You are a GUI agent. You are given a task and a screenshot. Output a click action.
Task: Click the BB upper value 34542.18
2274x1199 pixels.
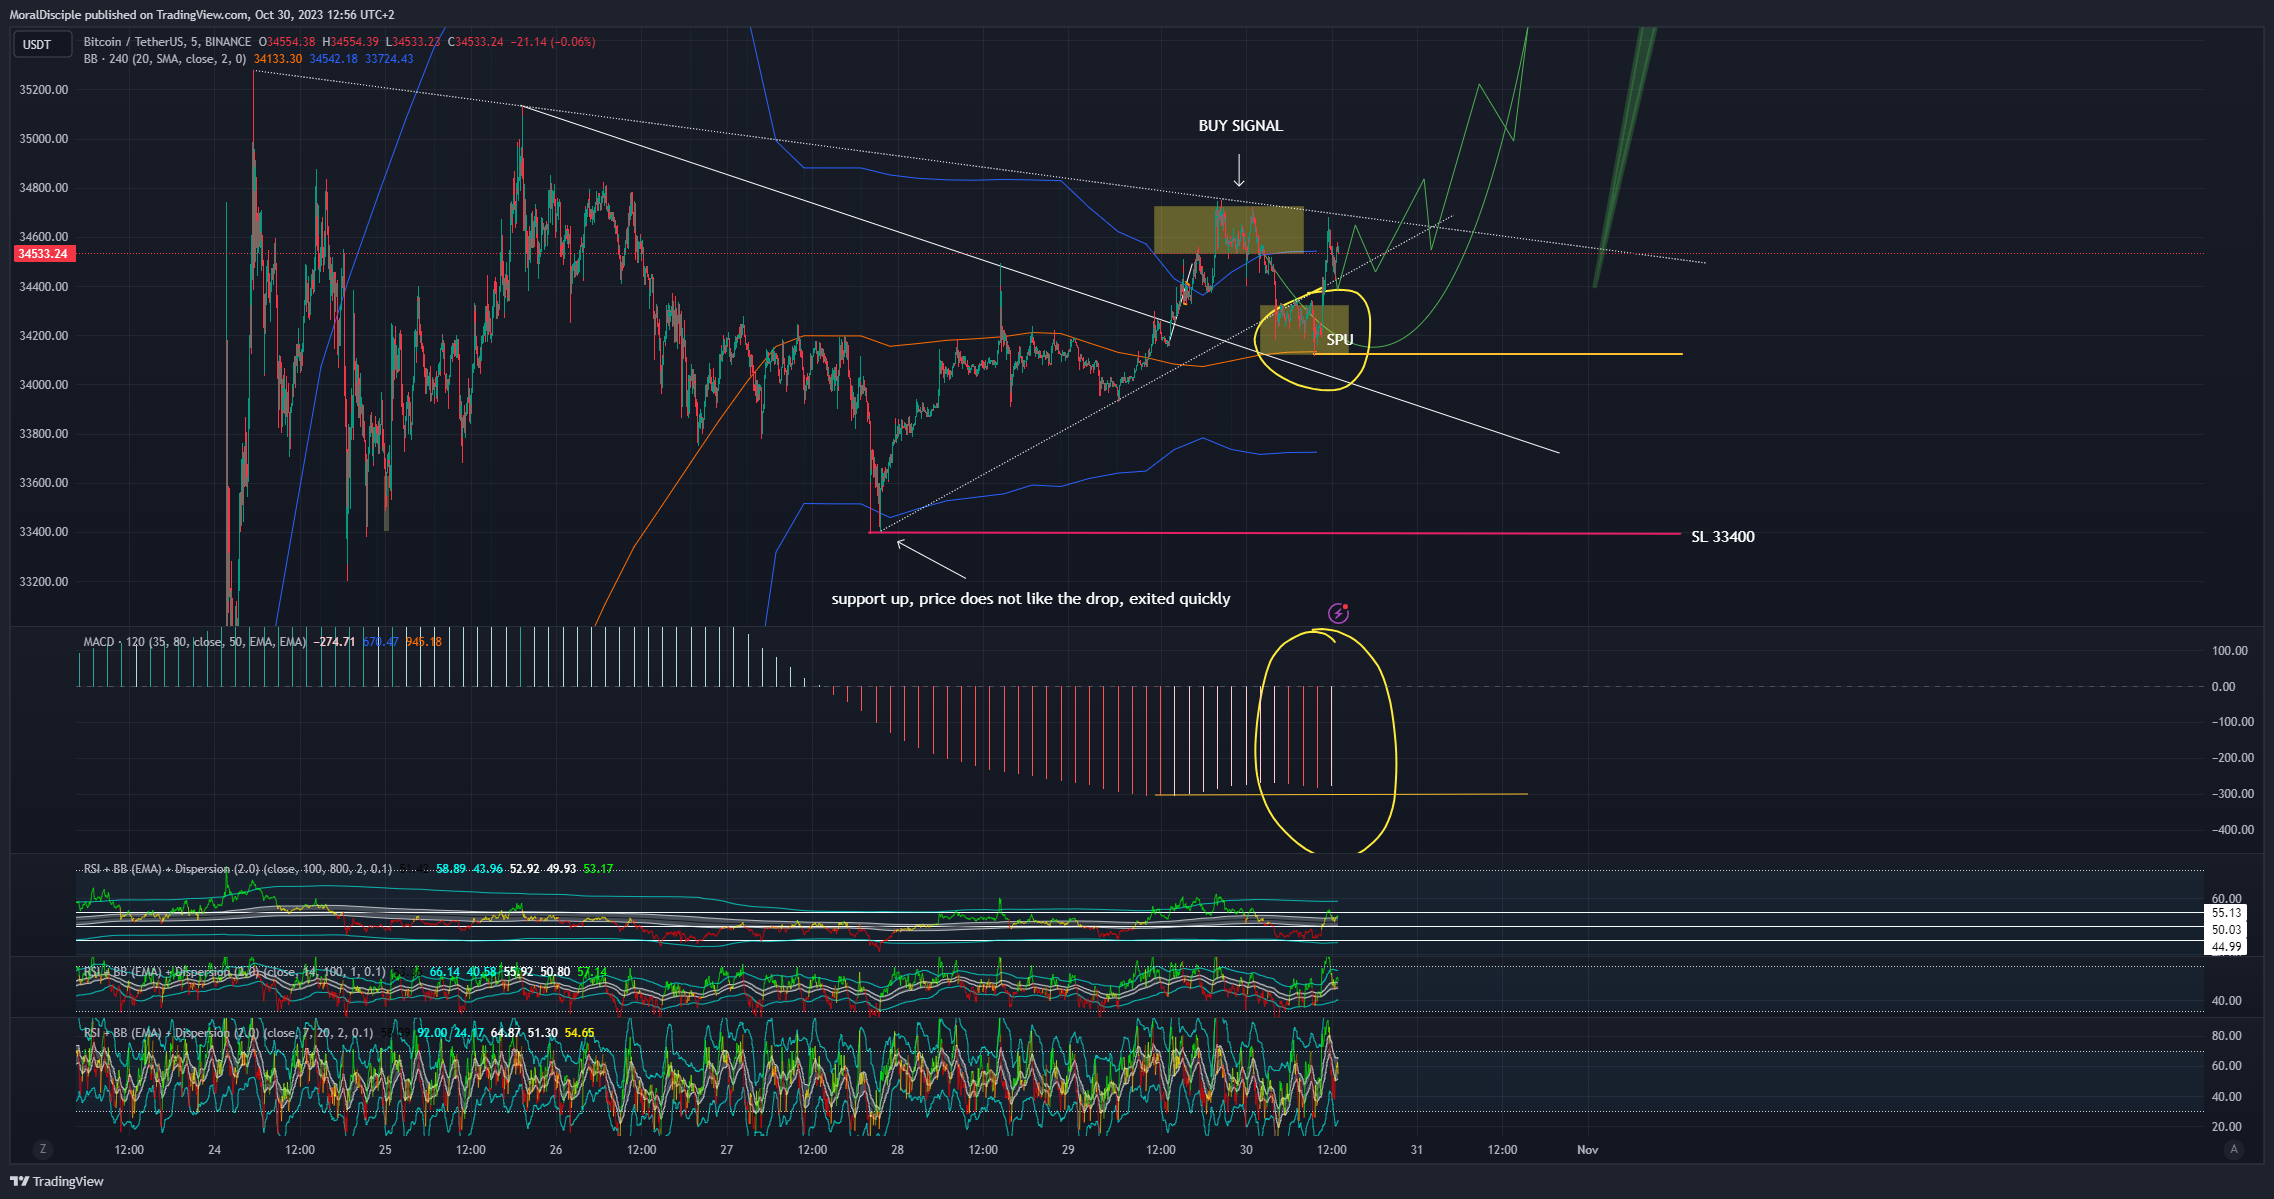334,59
